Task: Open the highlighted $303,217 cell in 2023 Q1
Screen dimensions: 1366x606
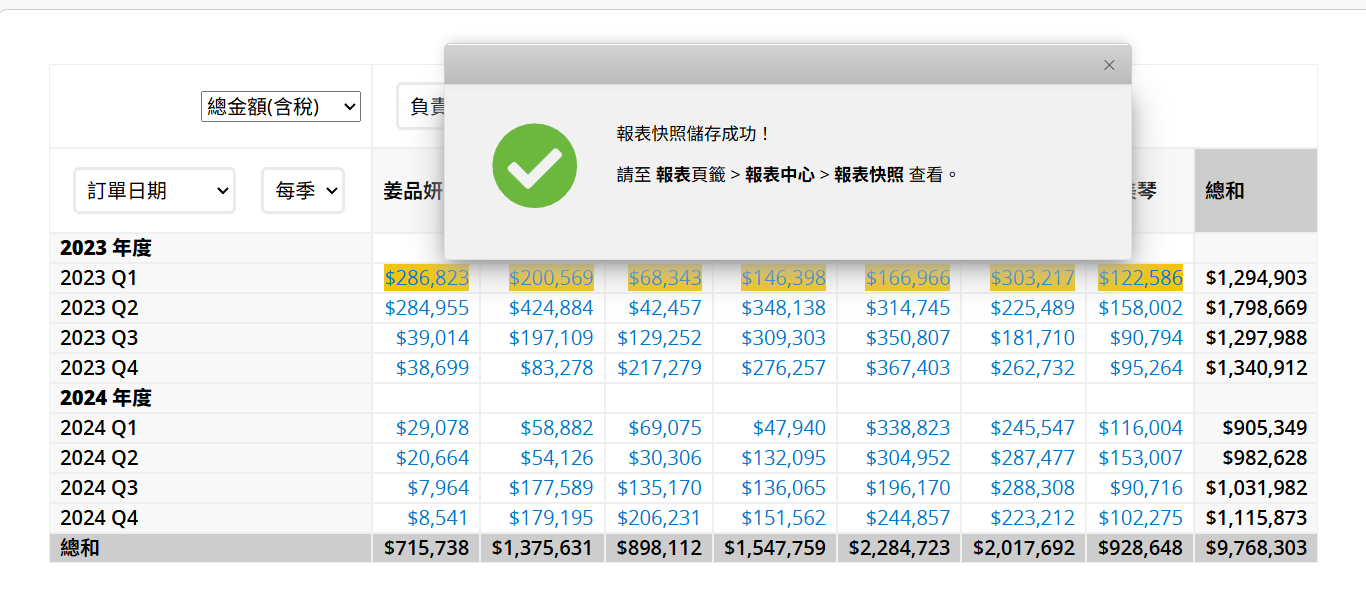Action: click(1032, 278)
